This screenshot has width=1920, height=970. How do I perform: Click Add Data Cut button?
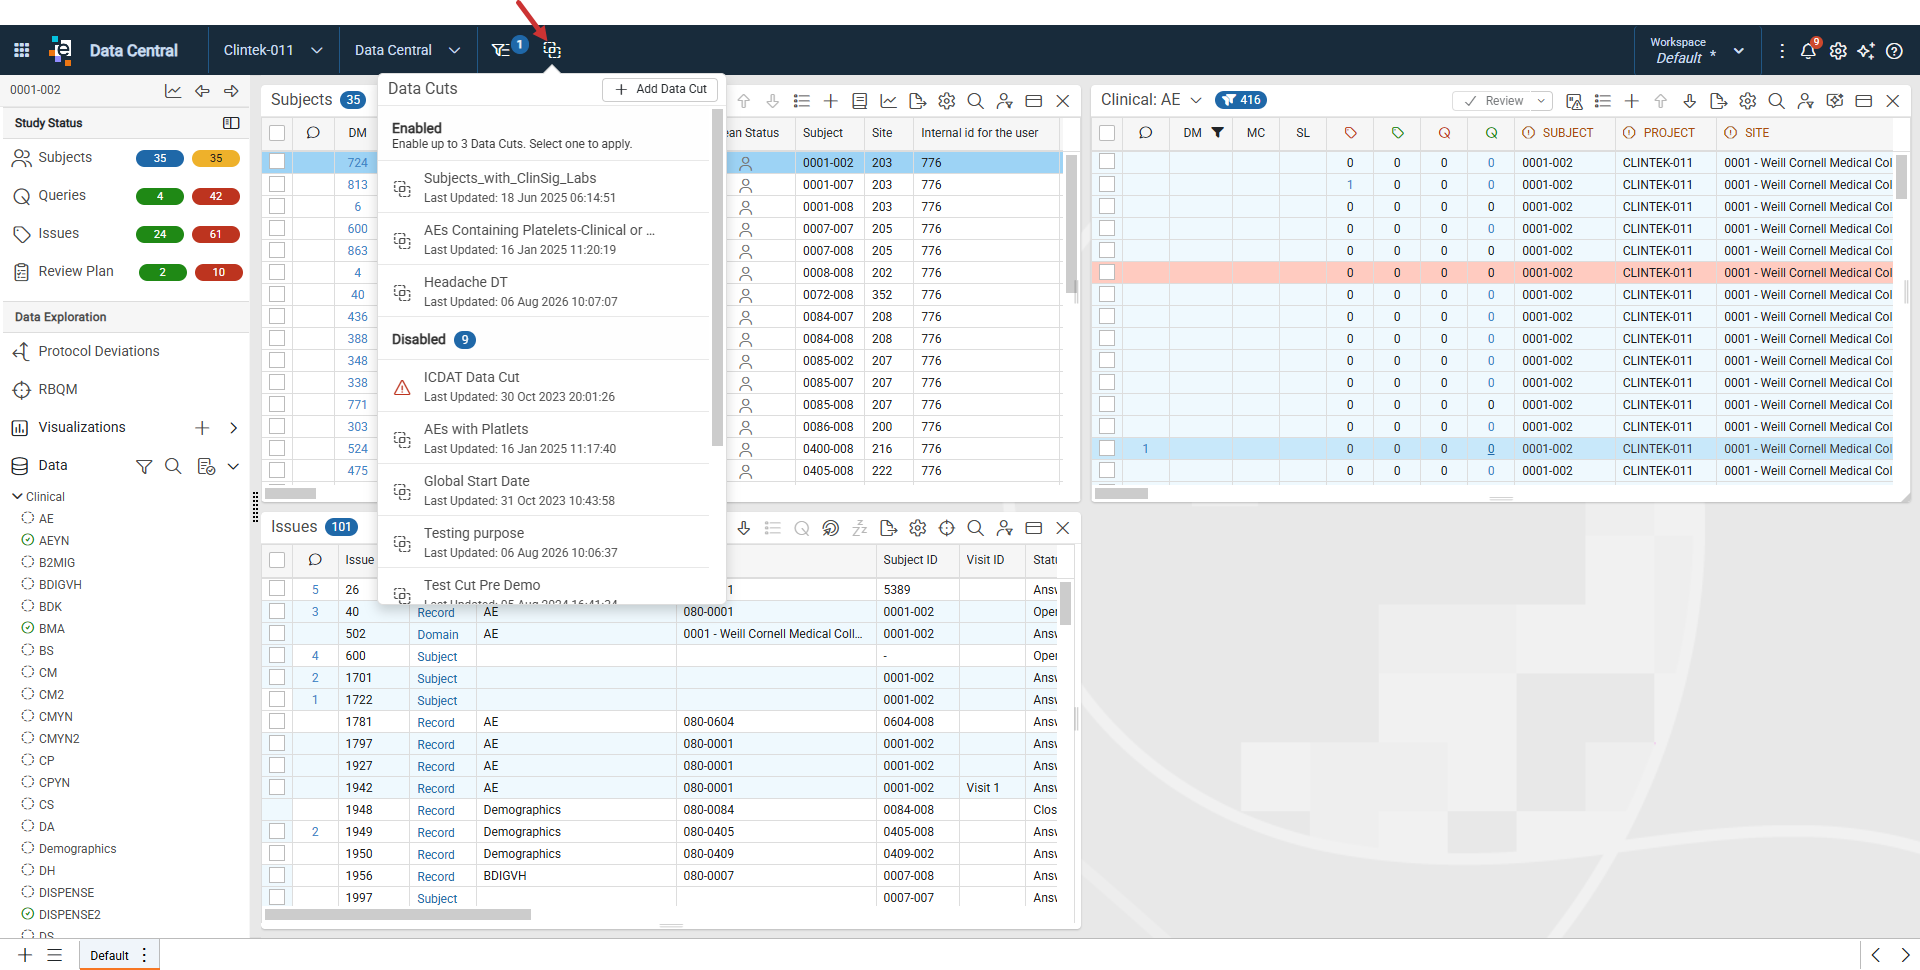[660, 89]
